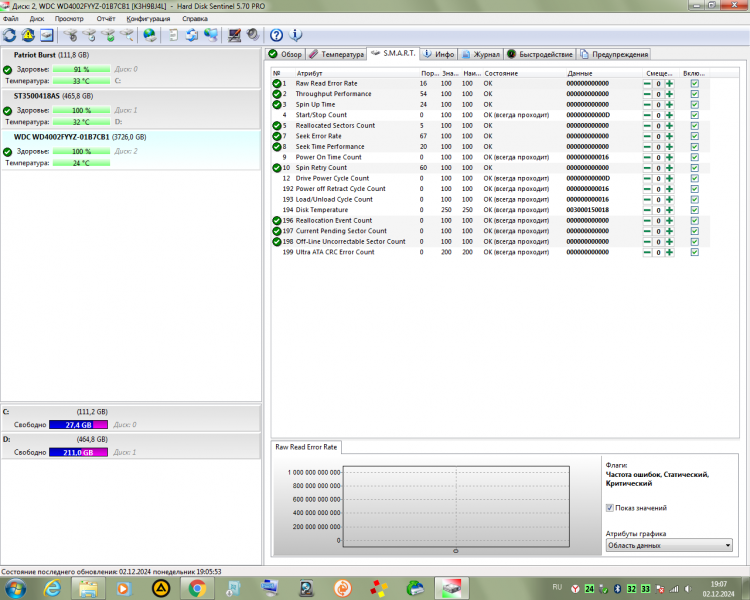Click the disk panel icon with blue frame

click(x=47, y=35)
